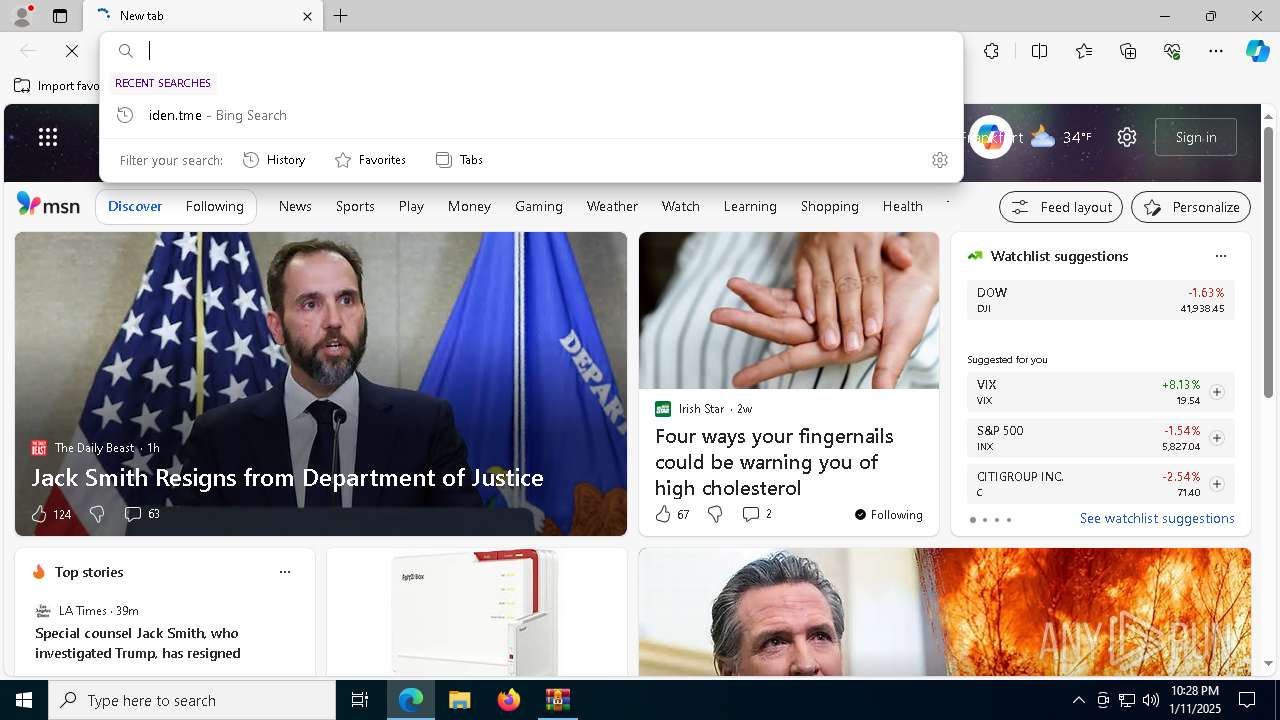Open the Learning category

(x=750, y=206)
